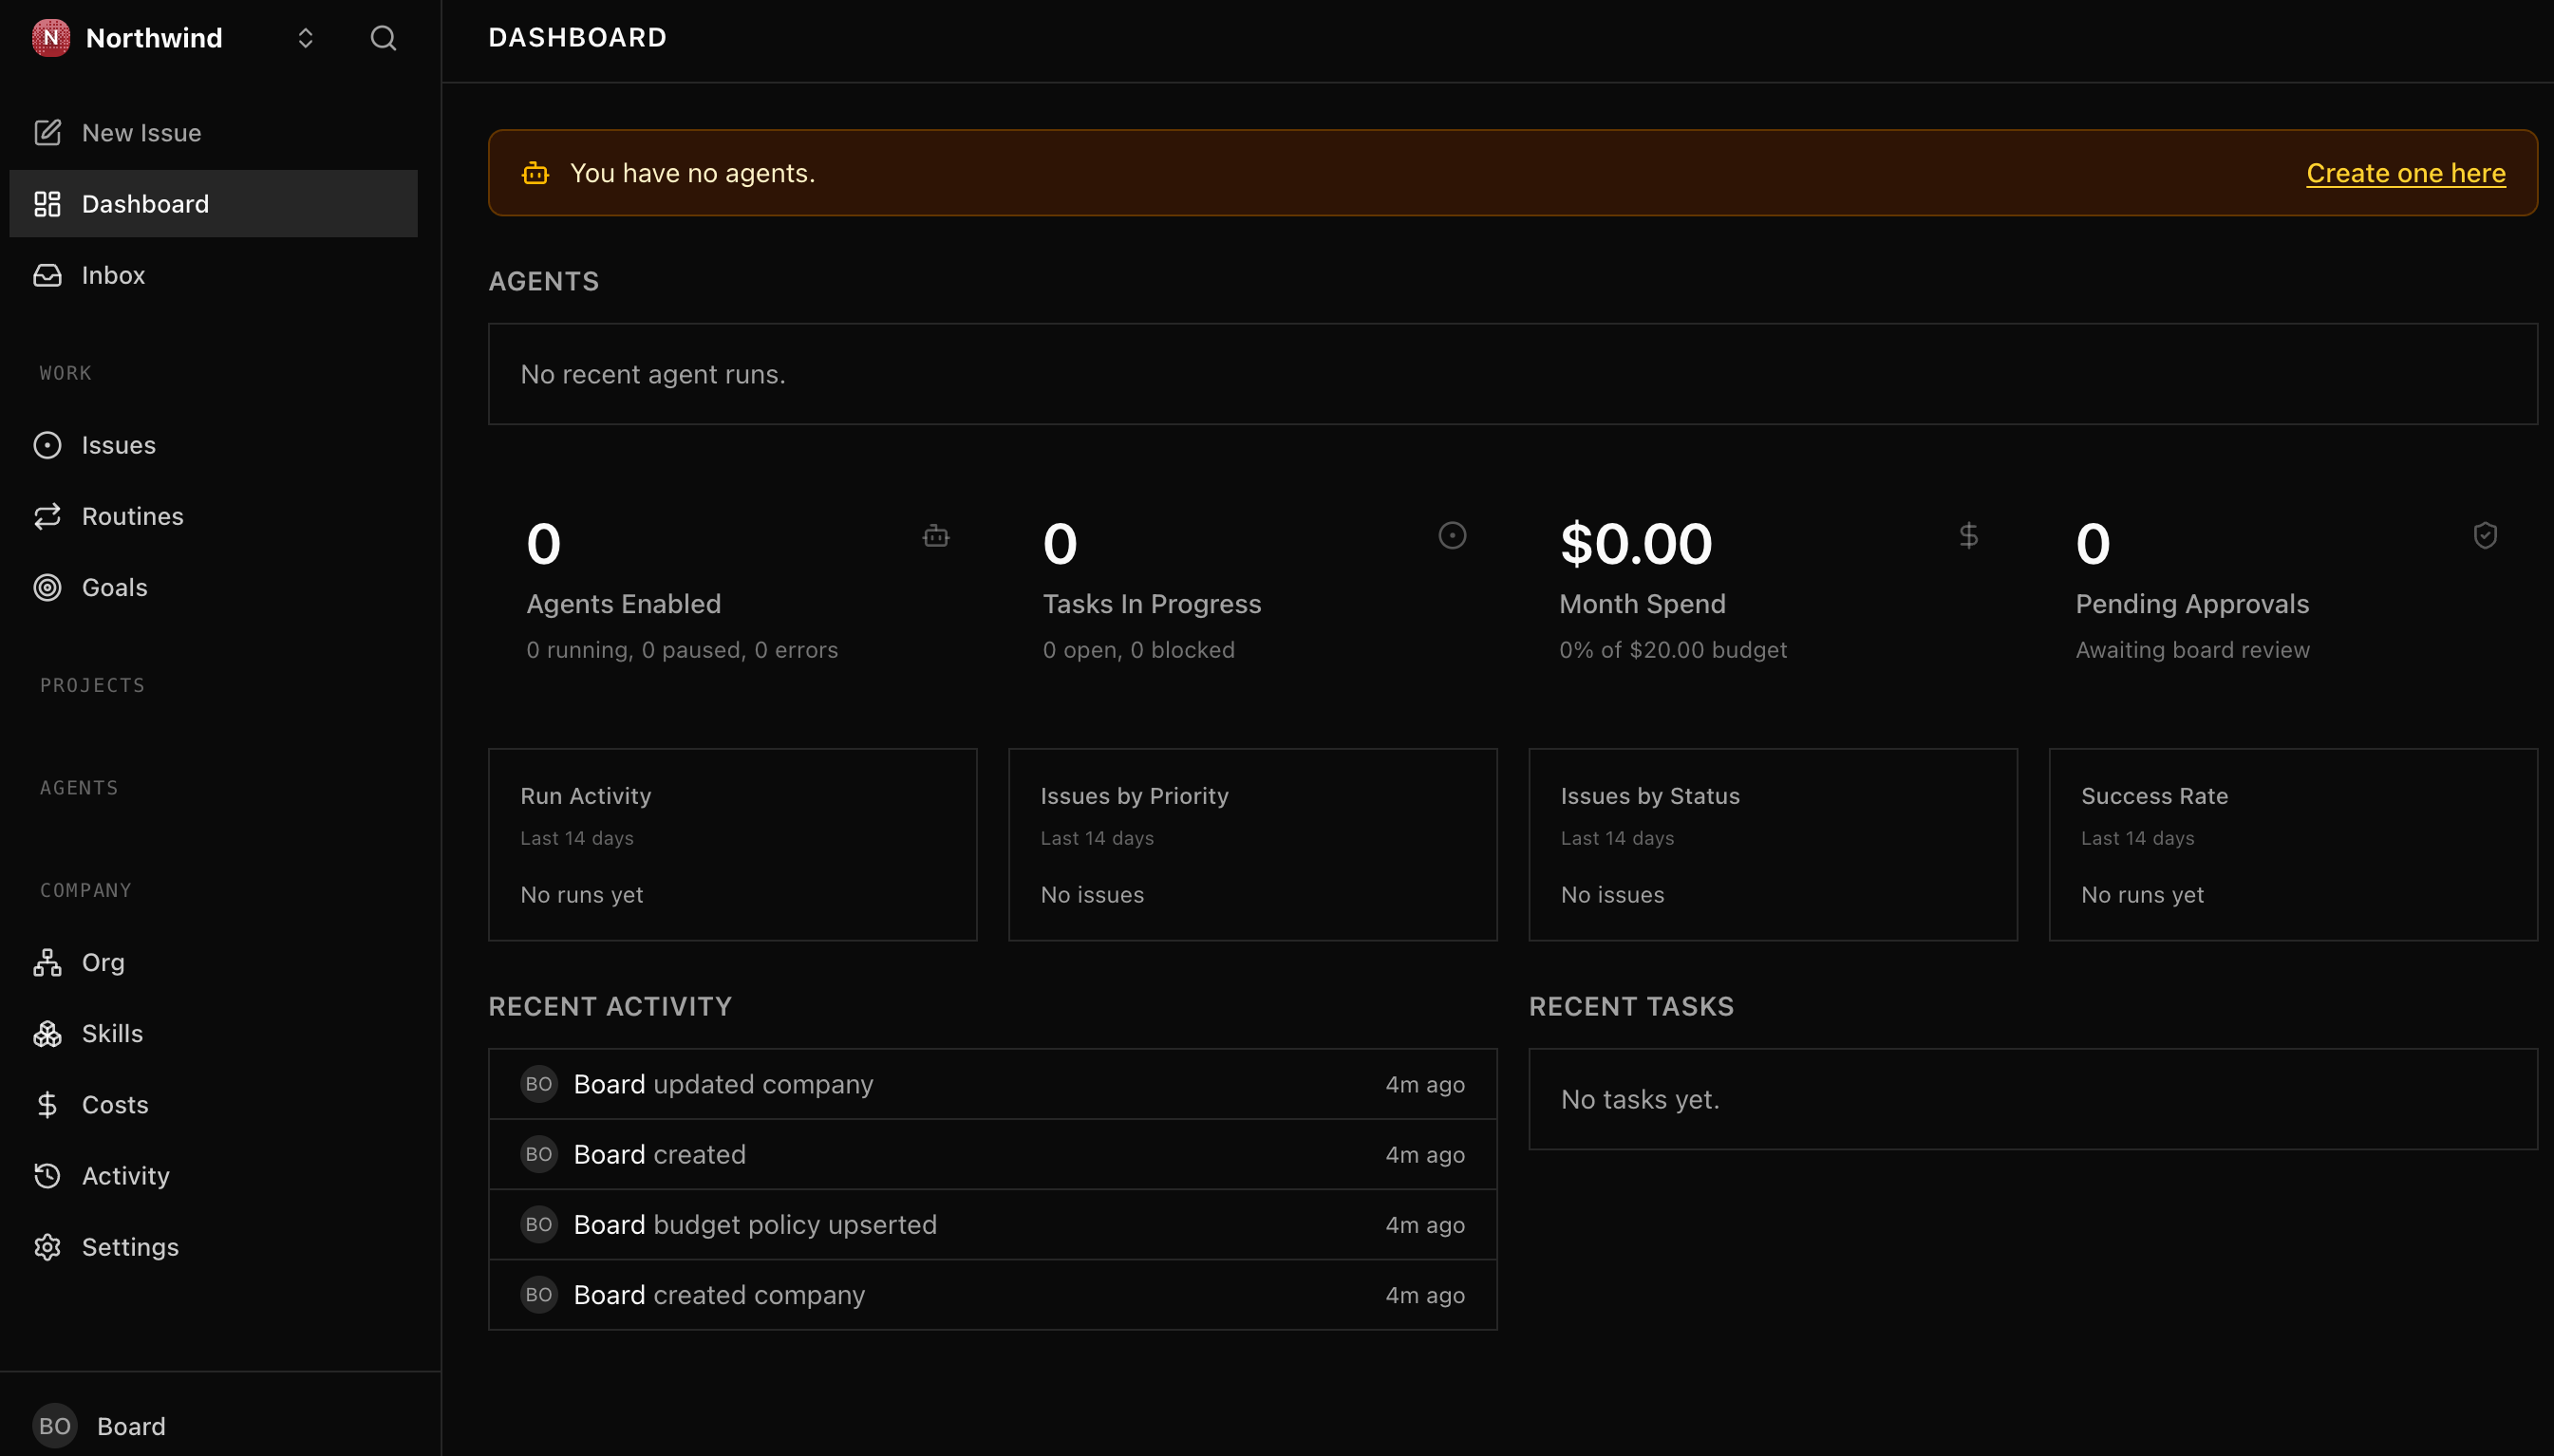Click the circle-dot icon on Tasks In Progress
This screenshot has height=1456, width=2554.
[1452, 536]
